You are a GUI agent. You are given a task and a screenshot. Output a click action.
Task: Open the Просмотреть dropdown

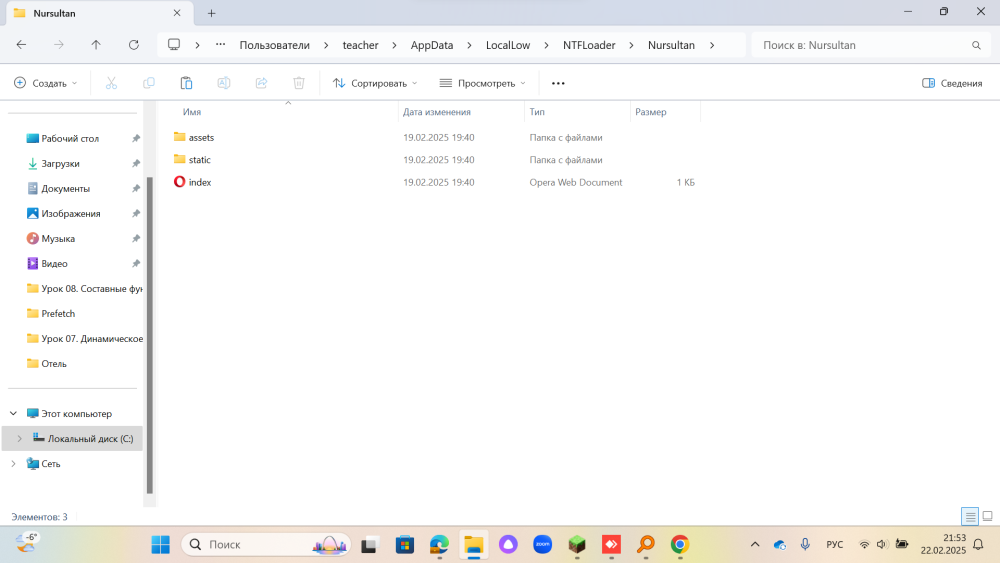point(483,84)
